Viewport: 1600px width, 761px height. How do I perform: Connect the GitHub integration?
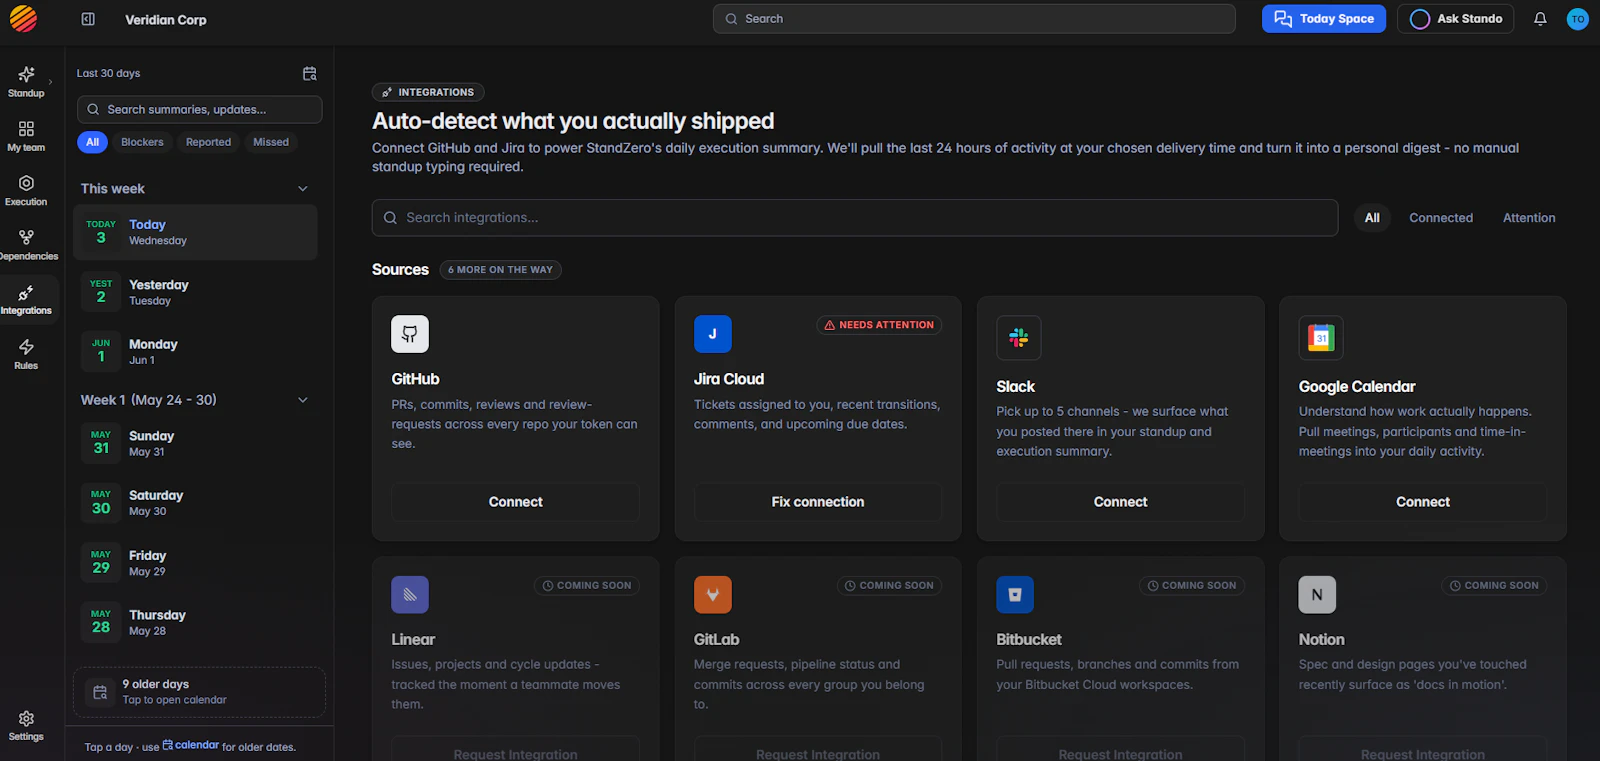click(515, 502)
